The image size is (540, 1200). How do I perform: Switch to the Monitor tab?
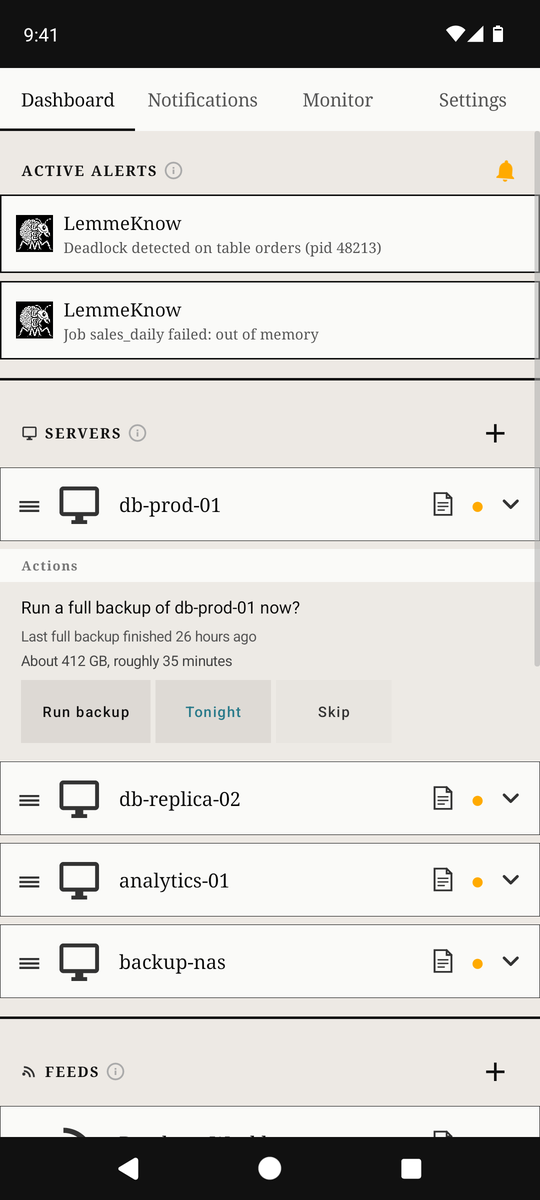coord(337,100)
